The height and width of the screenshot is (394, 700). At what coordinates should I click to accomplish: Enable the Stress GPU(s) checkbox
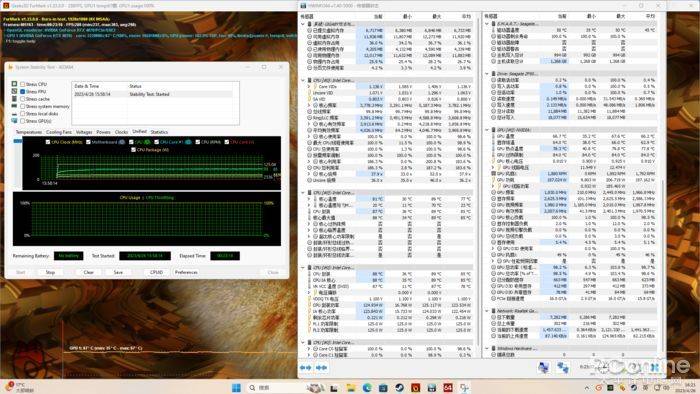click(22, 121)
